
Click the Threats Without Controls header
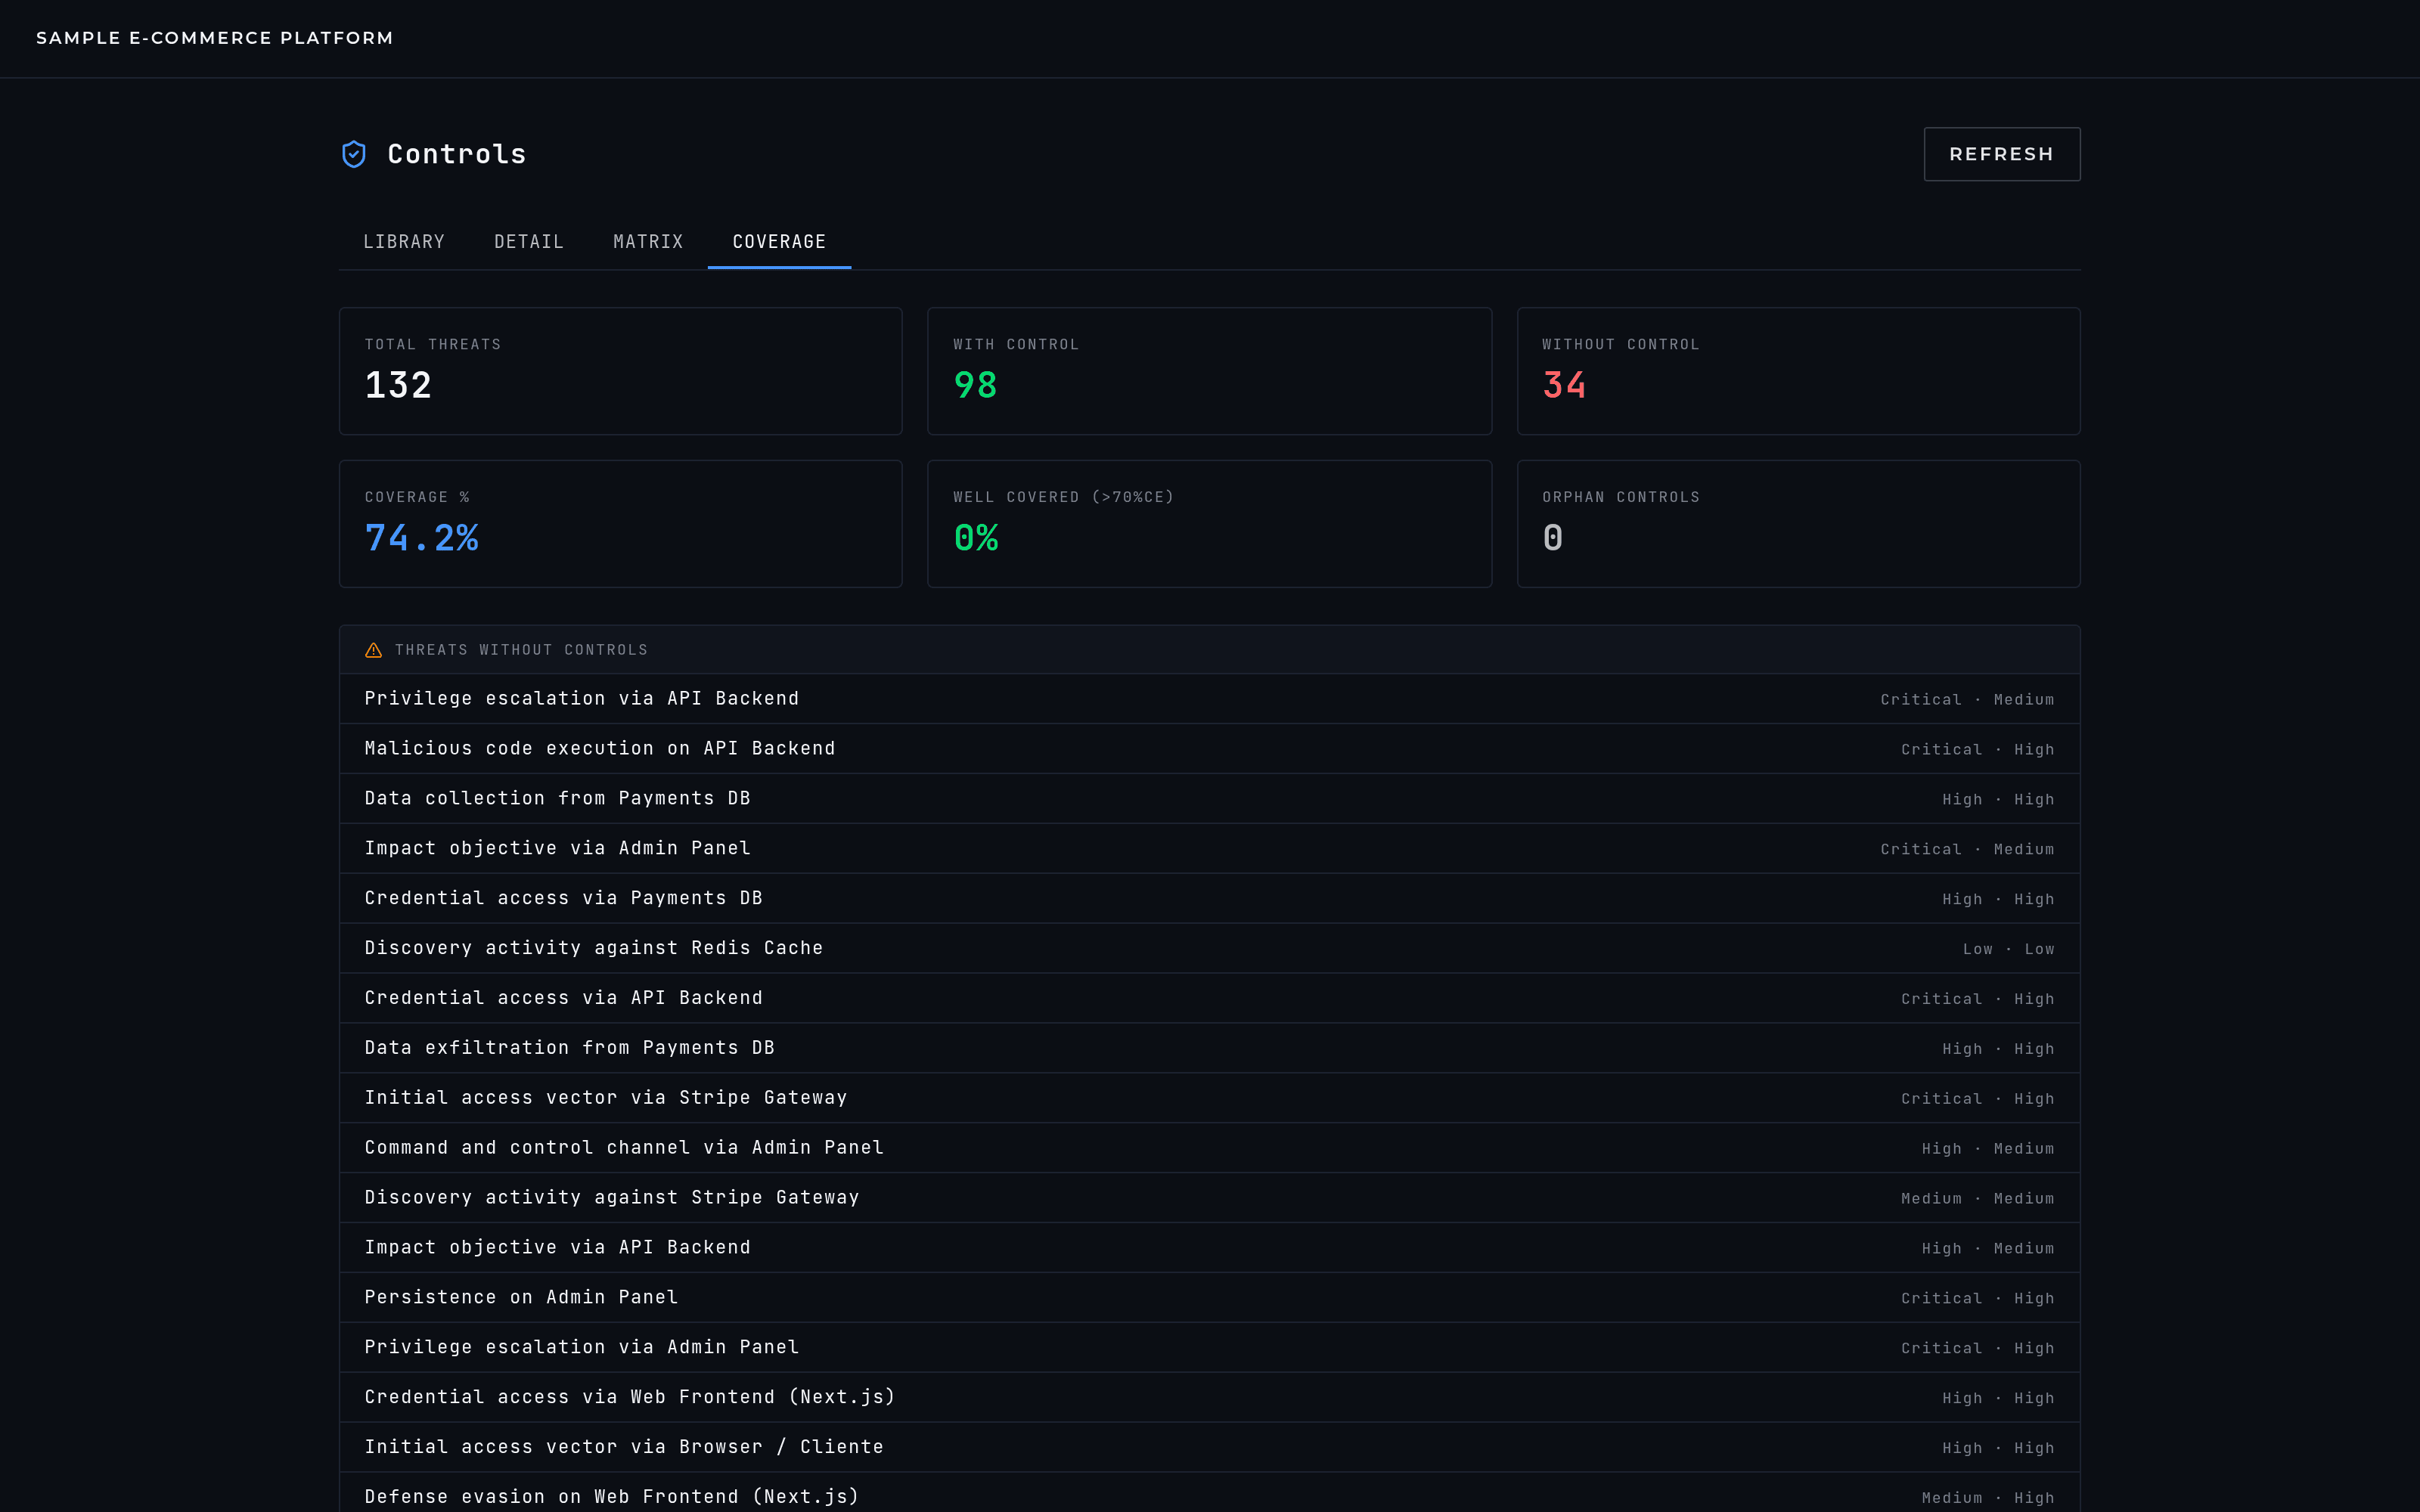point(1210,650)
